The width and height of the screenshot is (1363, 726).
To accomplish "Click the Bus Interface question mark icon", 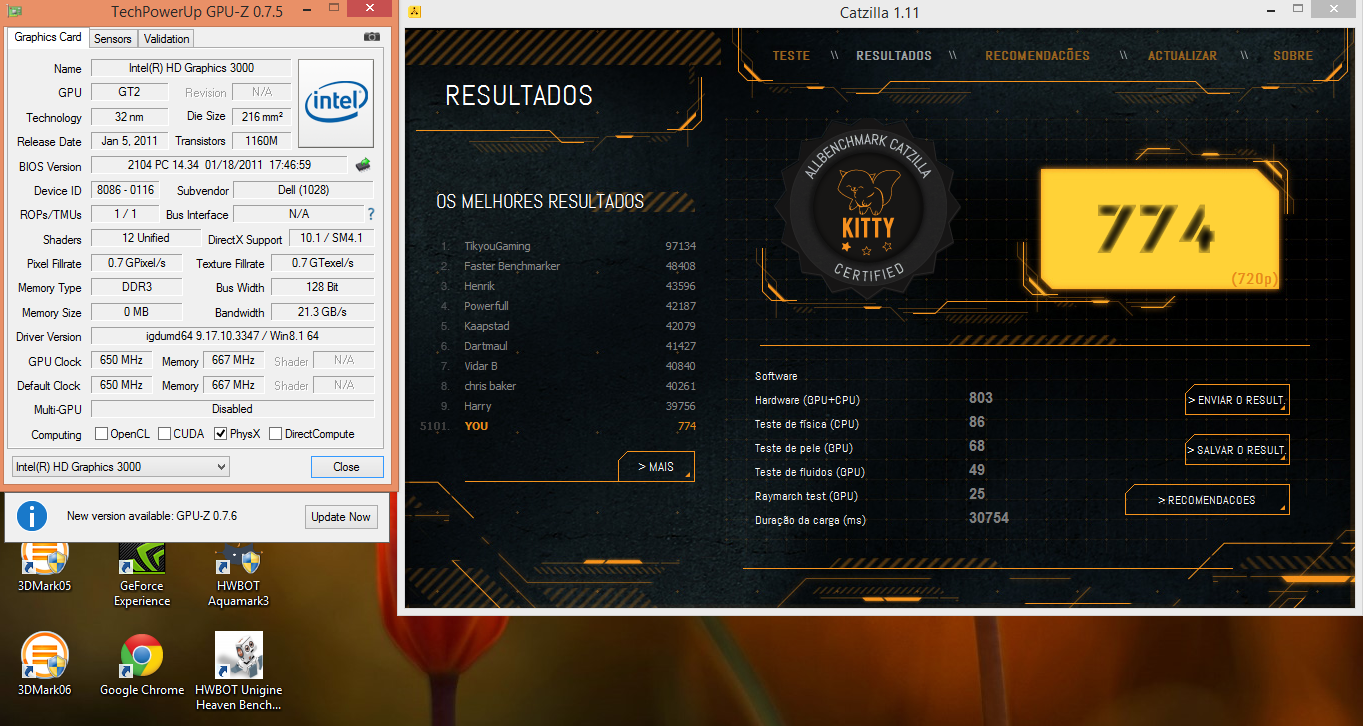I will pos(371,214).
